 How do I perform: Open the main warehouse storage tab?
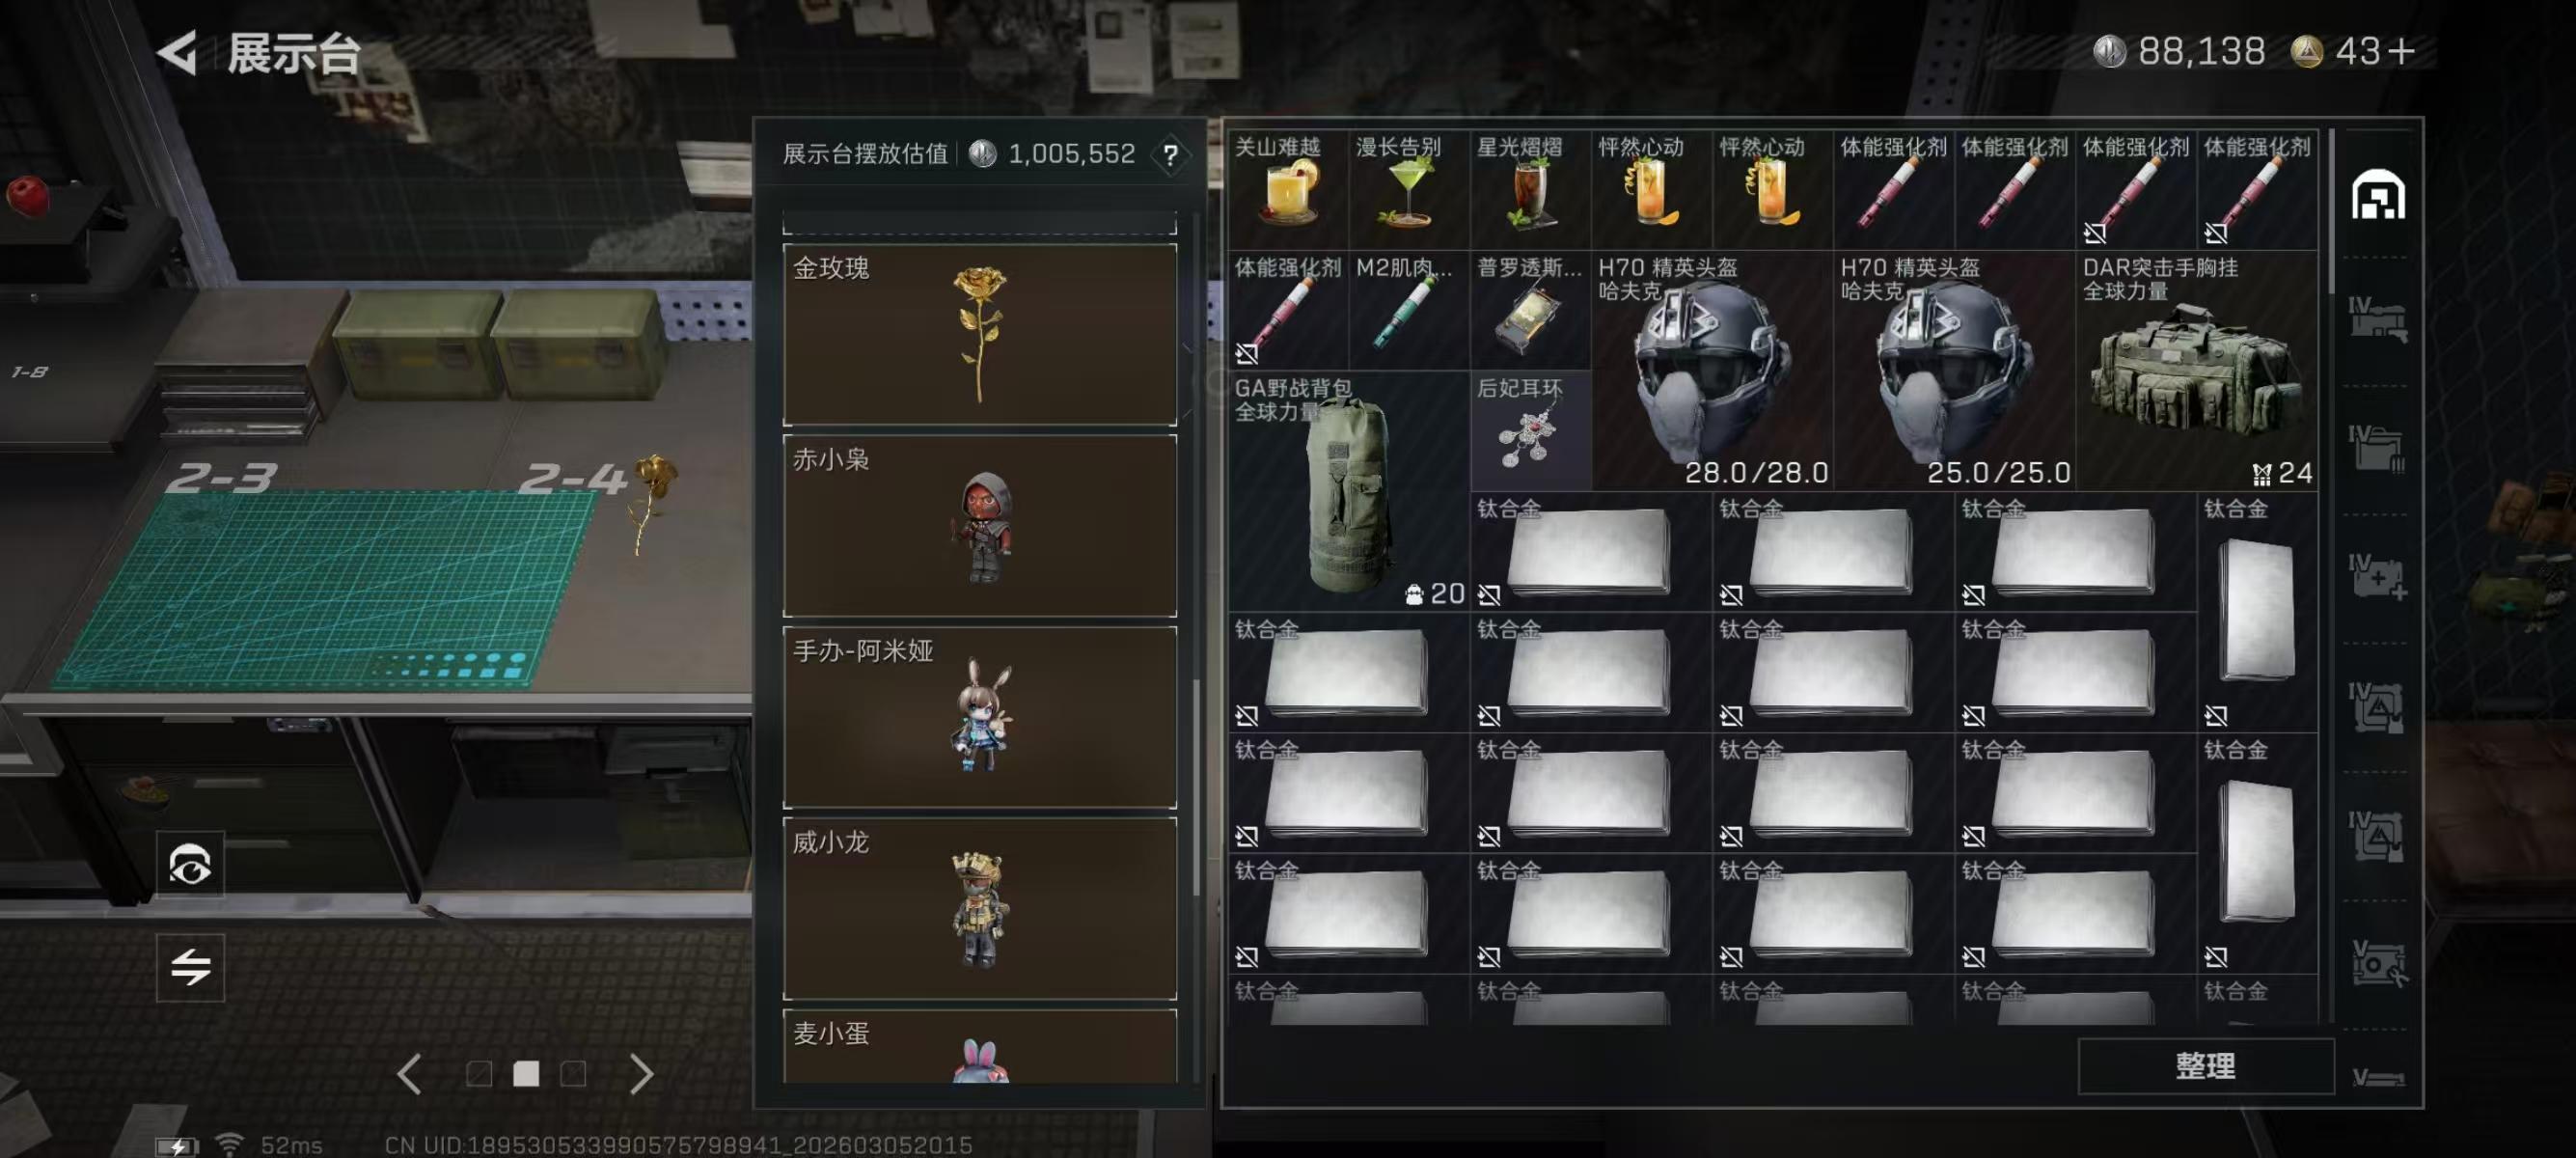[x=2377, y=195]
